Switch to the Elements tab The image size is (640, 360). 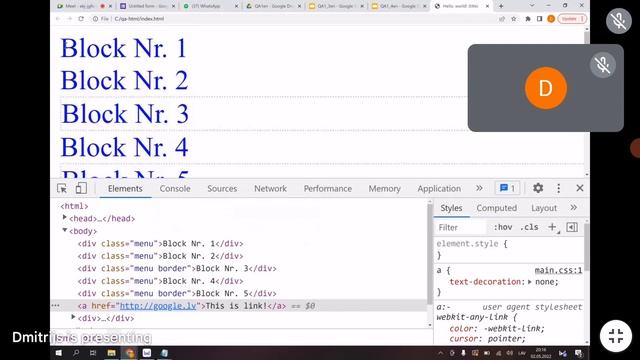click(125, 189)
